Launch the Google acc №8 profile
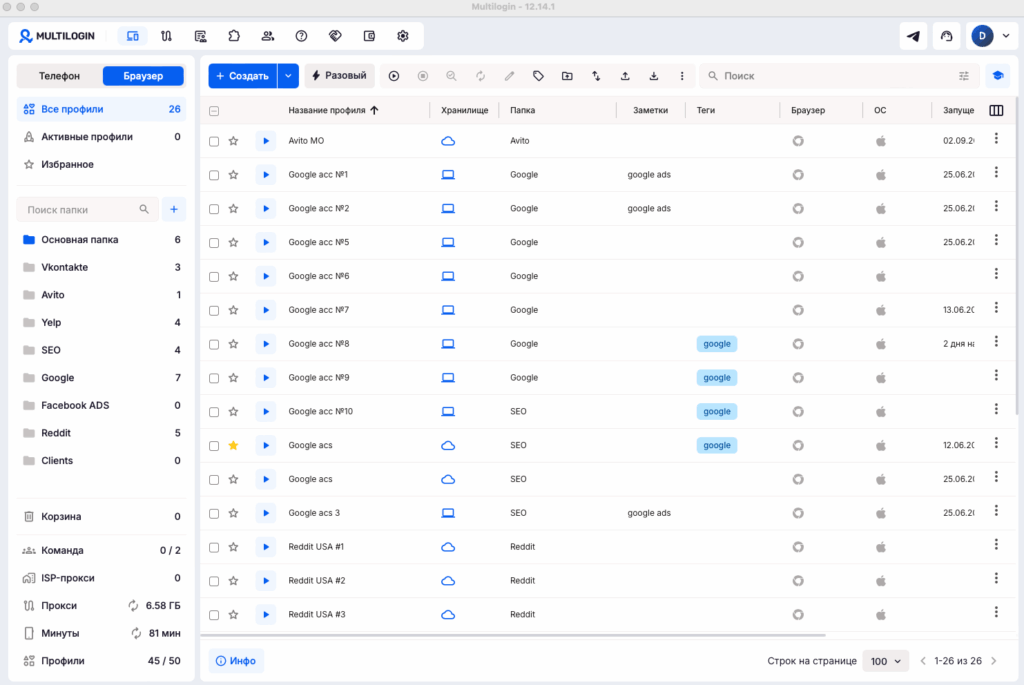 click(266, 343)
